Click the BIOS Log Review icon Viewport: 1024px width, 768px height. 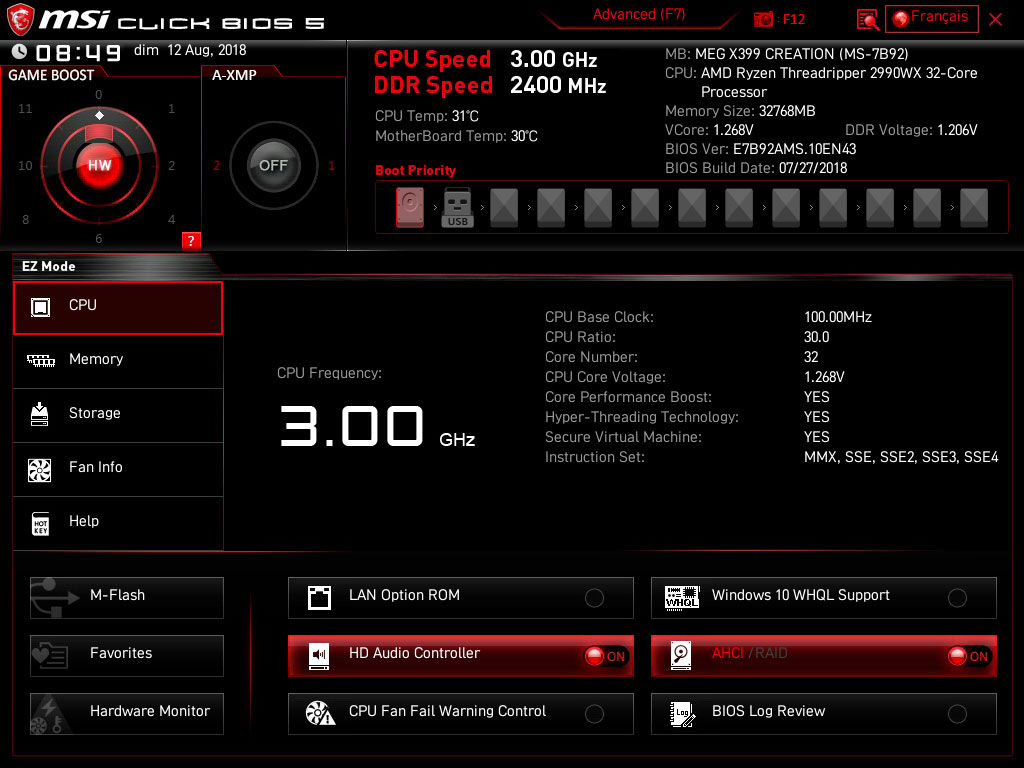click(x=682, y=713)
